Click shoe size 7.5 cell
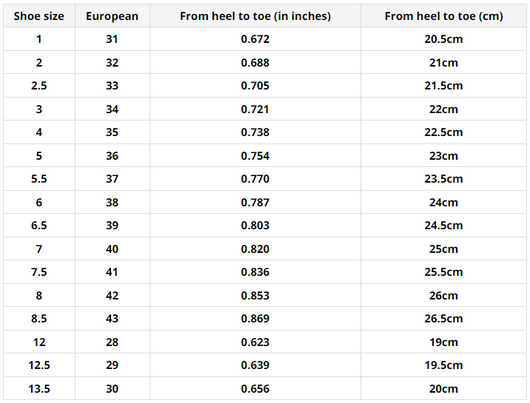This screenshot has height=403, width=530. pos(39,272)
